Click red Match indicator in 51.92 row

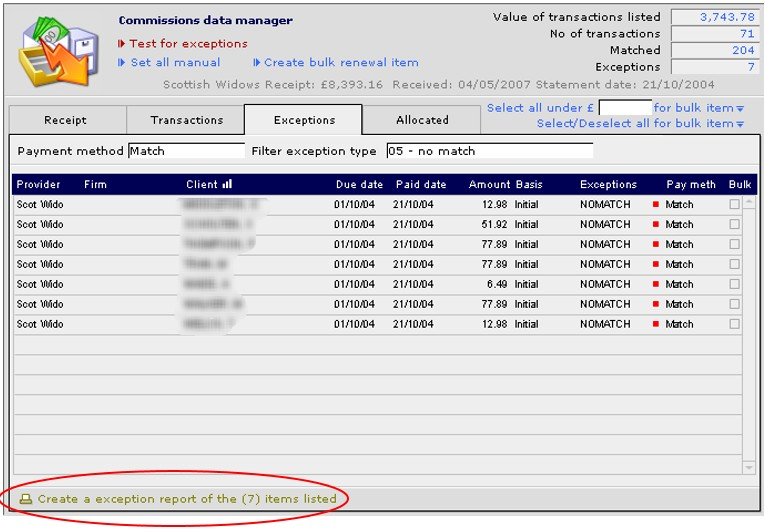coord(656,224)
